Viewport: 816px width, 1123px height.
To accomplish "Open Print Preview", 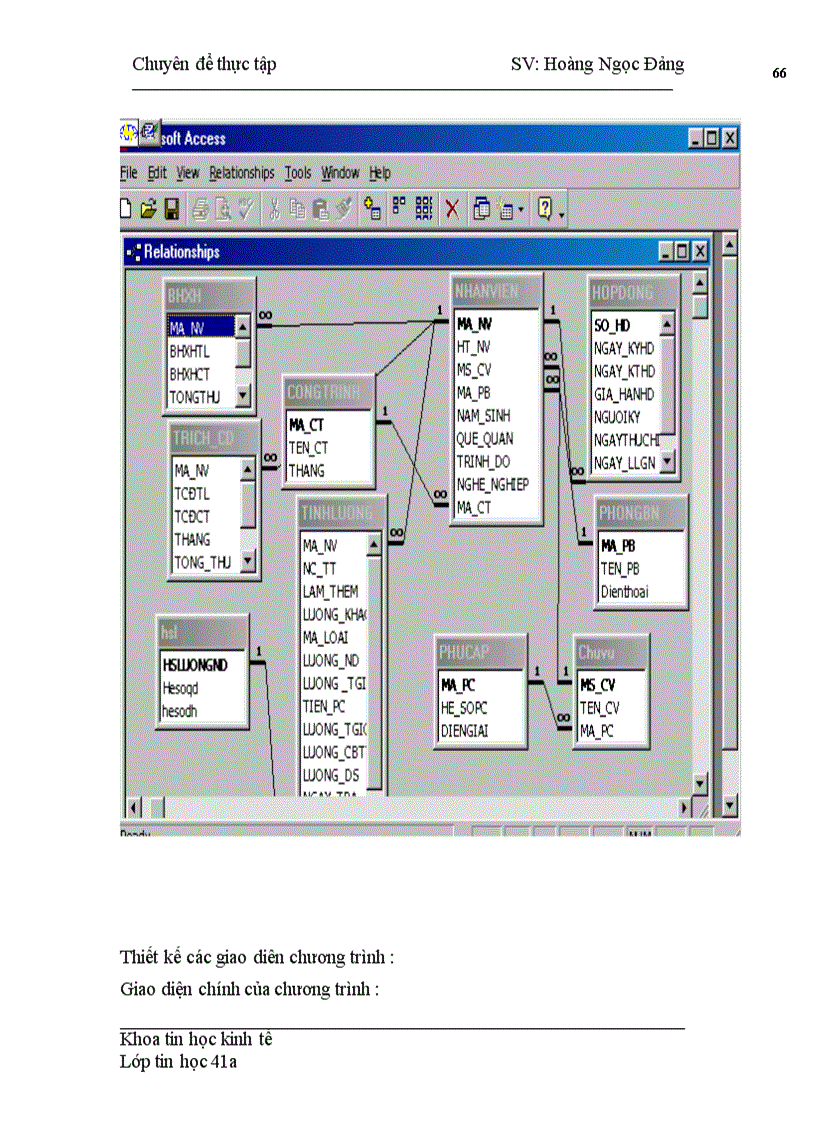I will 222,207.
